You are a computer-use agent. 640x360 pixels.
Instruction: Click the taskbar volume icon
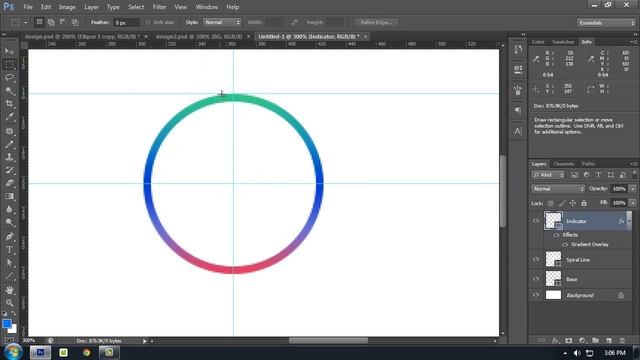coord(577,353)
